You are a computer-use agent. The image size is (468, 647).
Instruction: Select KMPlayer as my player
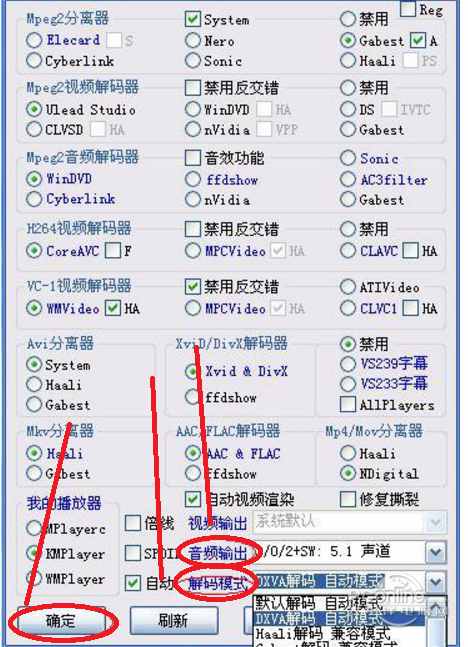(33, 553)
